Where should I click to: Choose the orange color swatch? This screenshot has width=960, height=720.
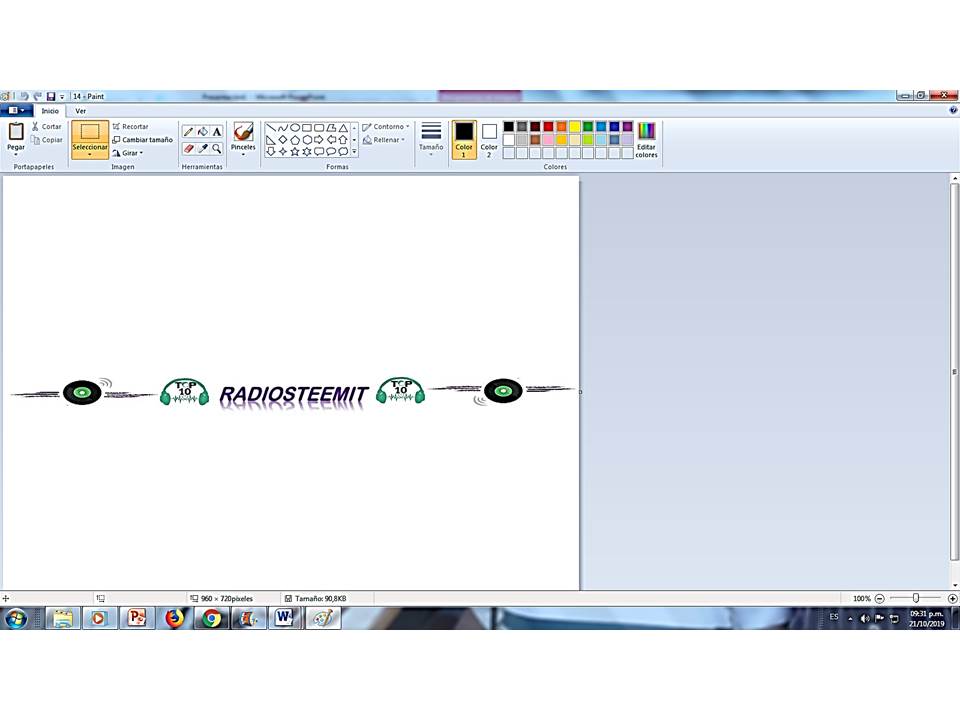point(561,127)
